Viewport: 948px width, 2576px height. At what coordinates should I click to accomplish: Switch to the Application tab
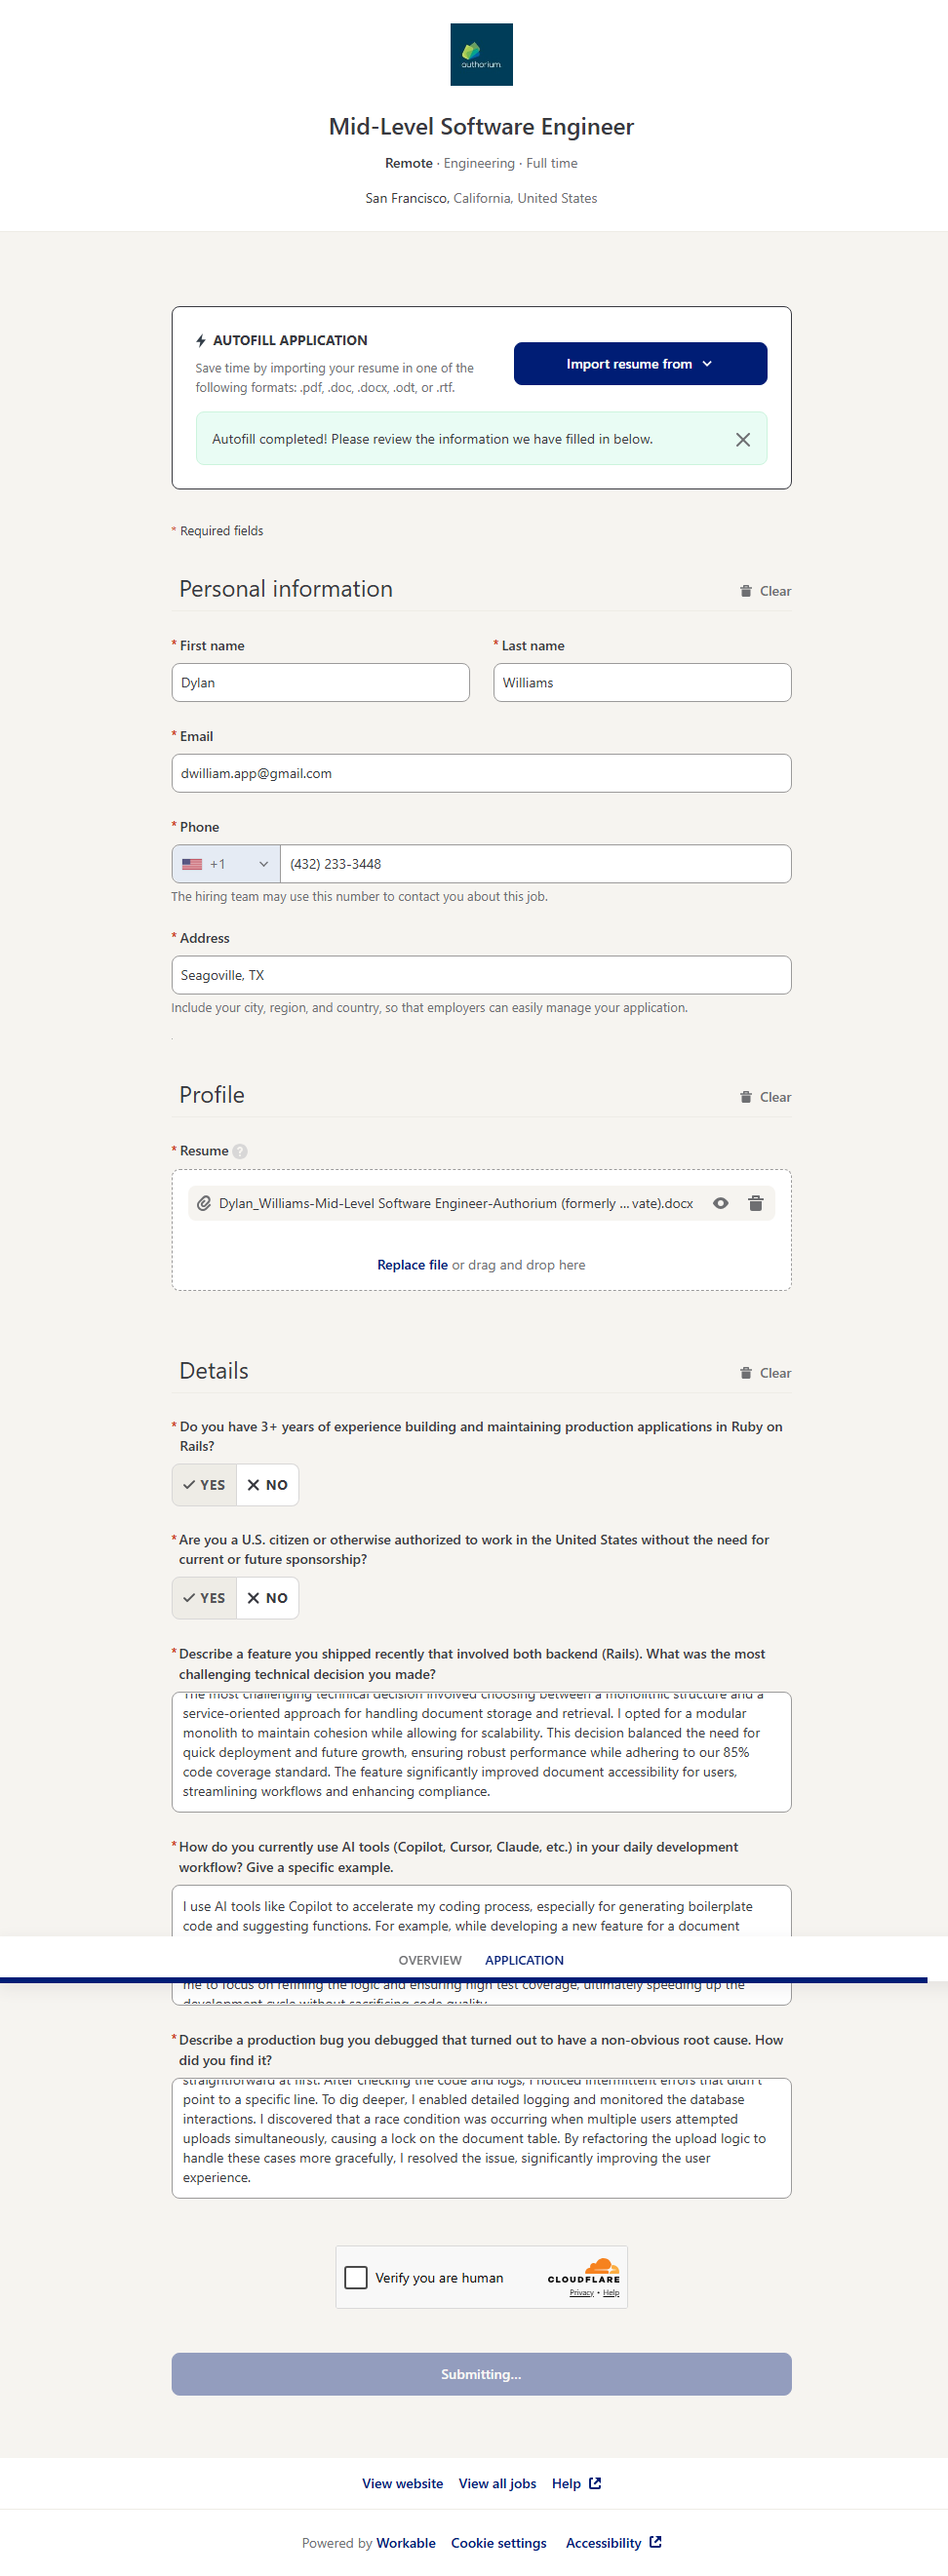pos(524,1960)
